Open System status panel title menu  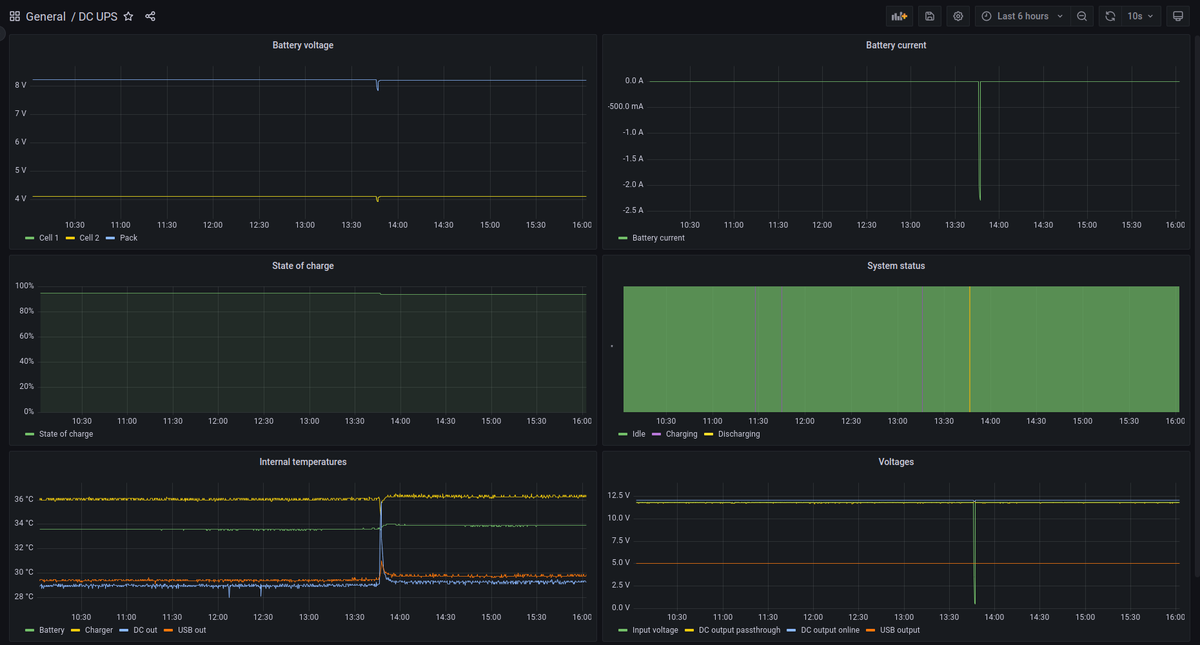(896, 266)
